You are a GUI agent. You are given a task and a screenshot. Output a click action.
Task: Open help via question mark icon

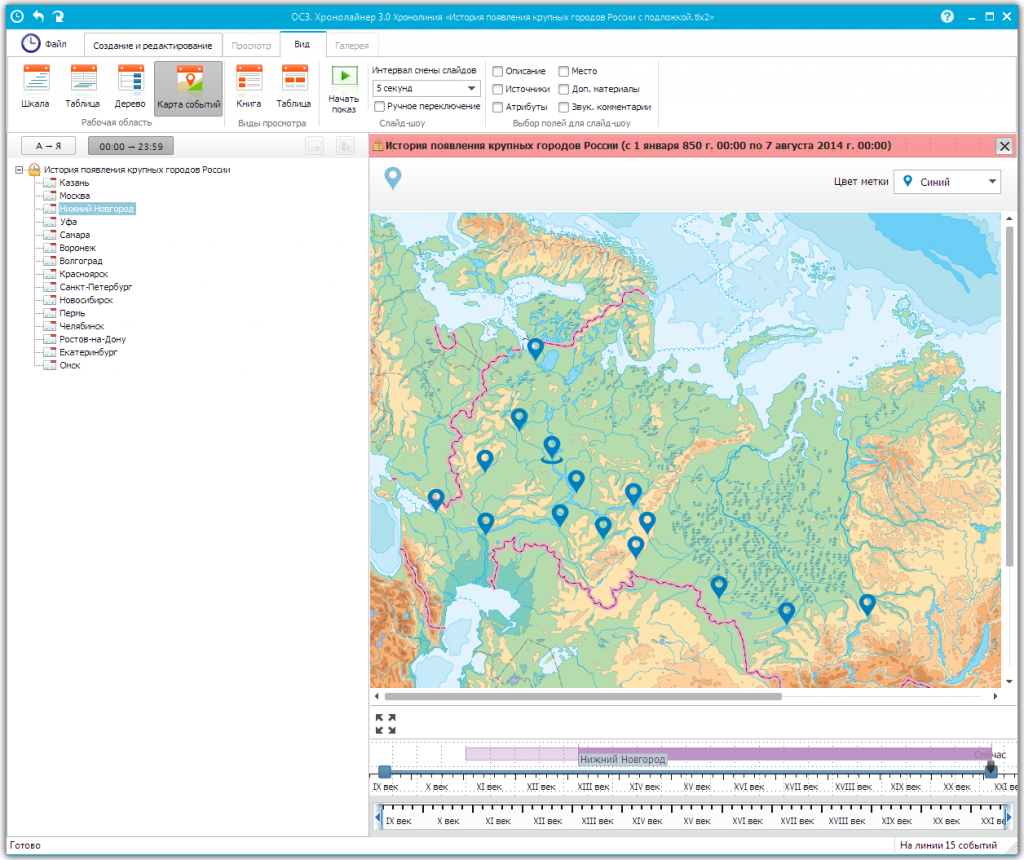[947, 17]
